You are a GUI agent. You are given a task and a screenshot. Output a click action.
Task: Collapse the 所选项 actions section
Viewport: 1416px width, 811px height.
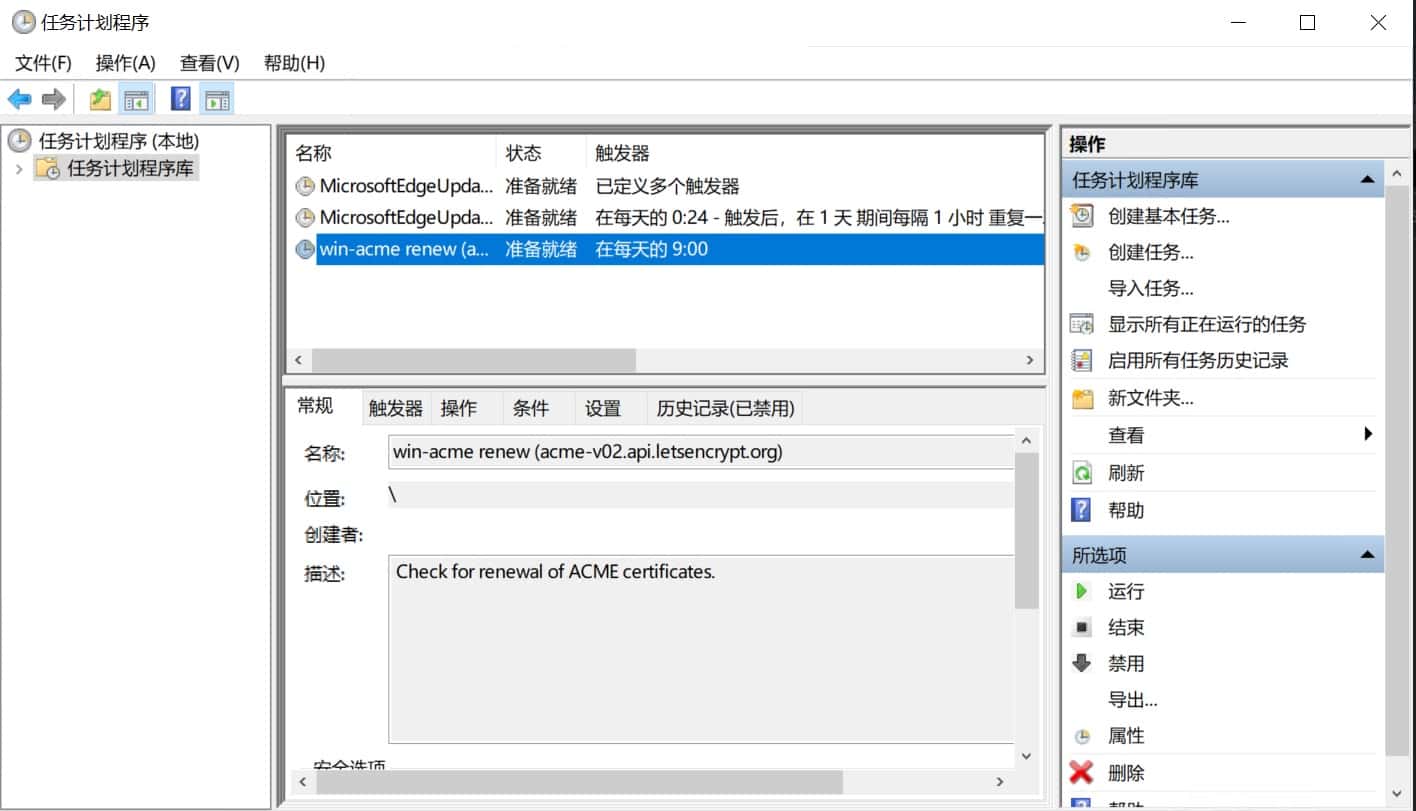(x=1367, y=555)
